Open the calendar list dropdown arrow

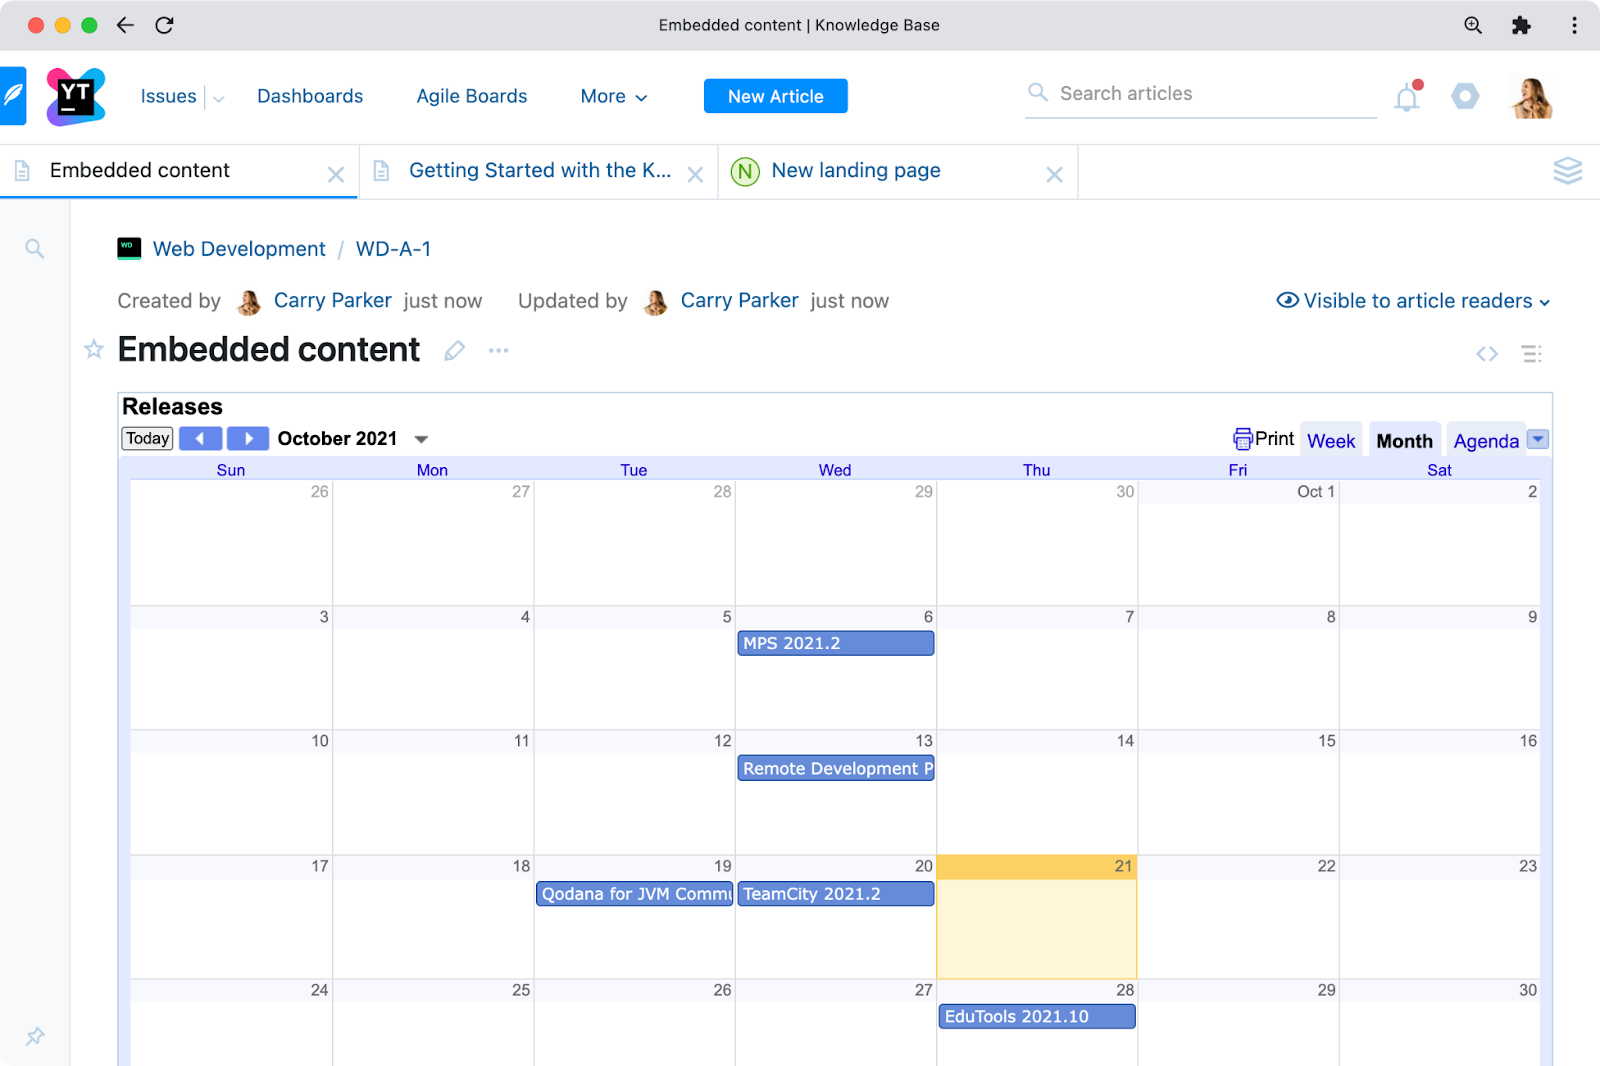point(1539,439)
